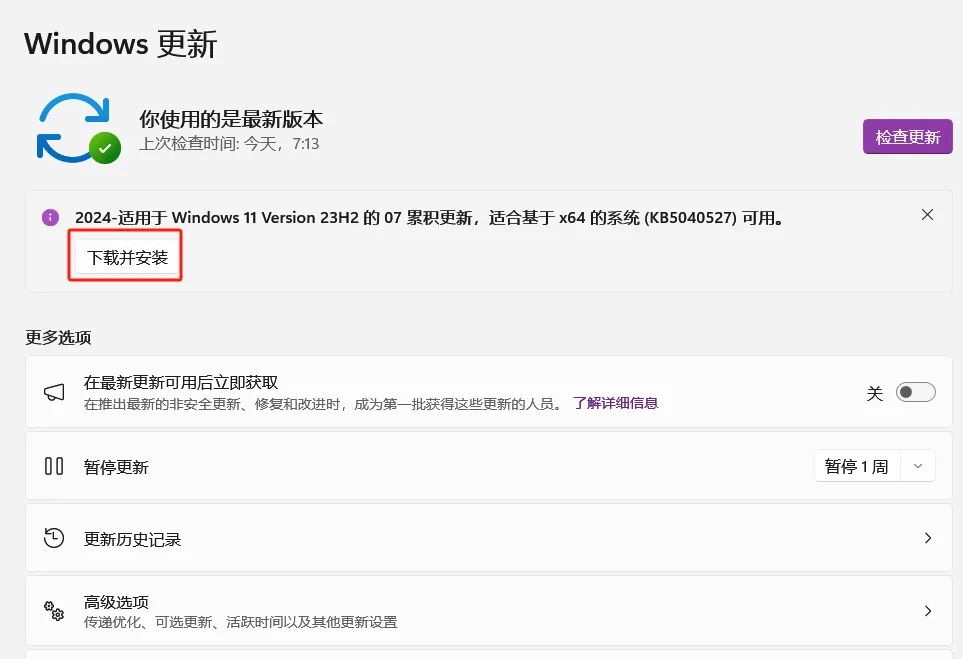This screenshot has width=963, height=659.
Task: Click the pause icon beside 暂停更新
Action: 54,466
